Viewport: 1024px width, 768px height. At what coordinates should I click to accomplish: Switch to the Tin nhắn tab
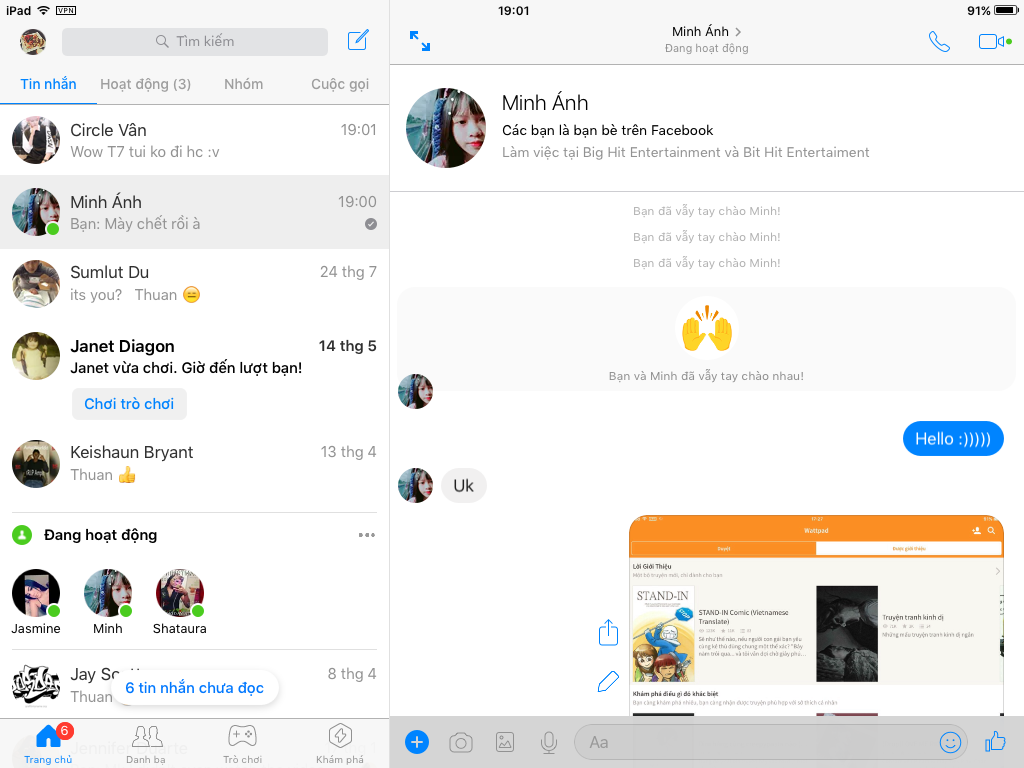tap(48, 84)
